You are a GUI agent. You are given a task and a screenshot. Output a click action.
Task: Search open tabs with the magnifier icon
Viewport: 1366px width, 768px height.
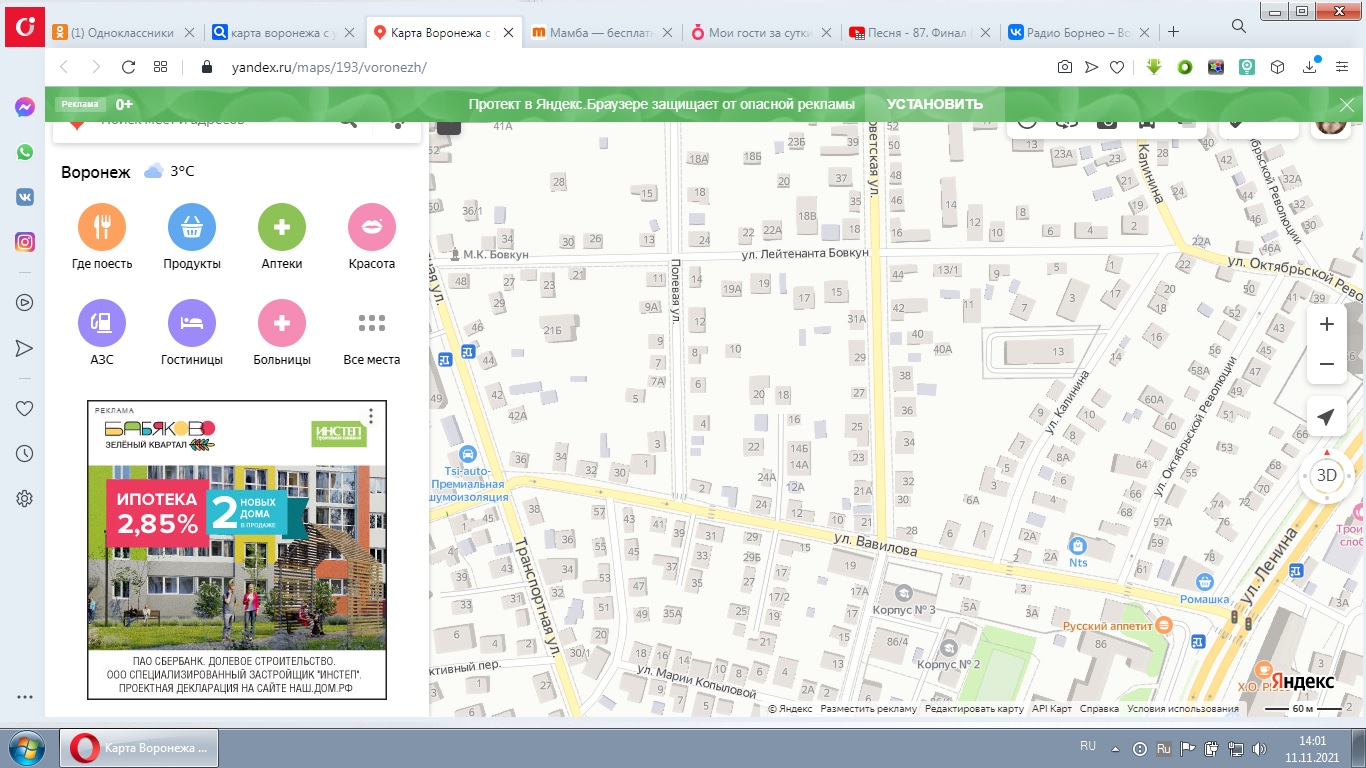click(x=1239, y=26)
